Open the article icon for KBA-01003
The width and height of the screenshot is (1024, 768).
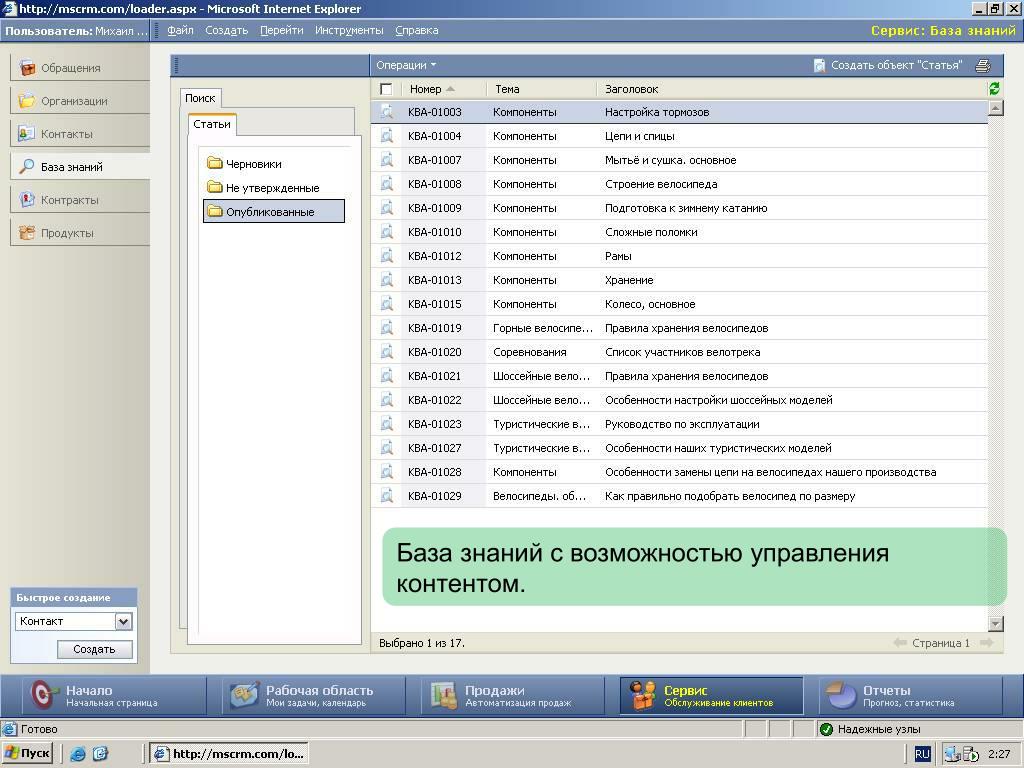point(387,112)
